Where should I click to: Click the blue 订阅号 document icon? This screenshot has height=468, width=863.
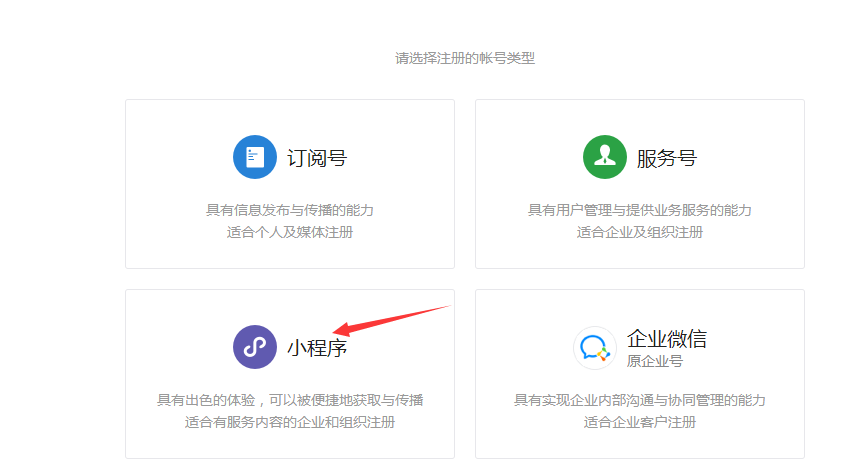click(x=255, y=157)
